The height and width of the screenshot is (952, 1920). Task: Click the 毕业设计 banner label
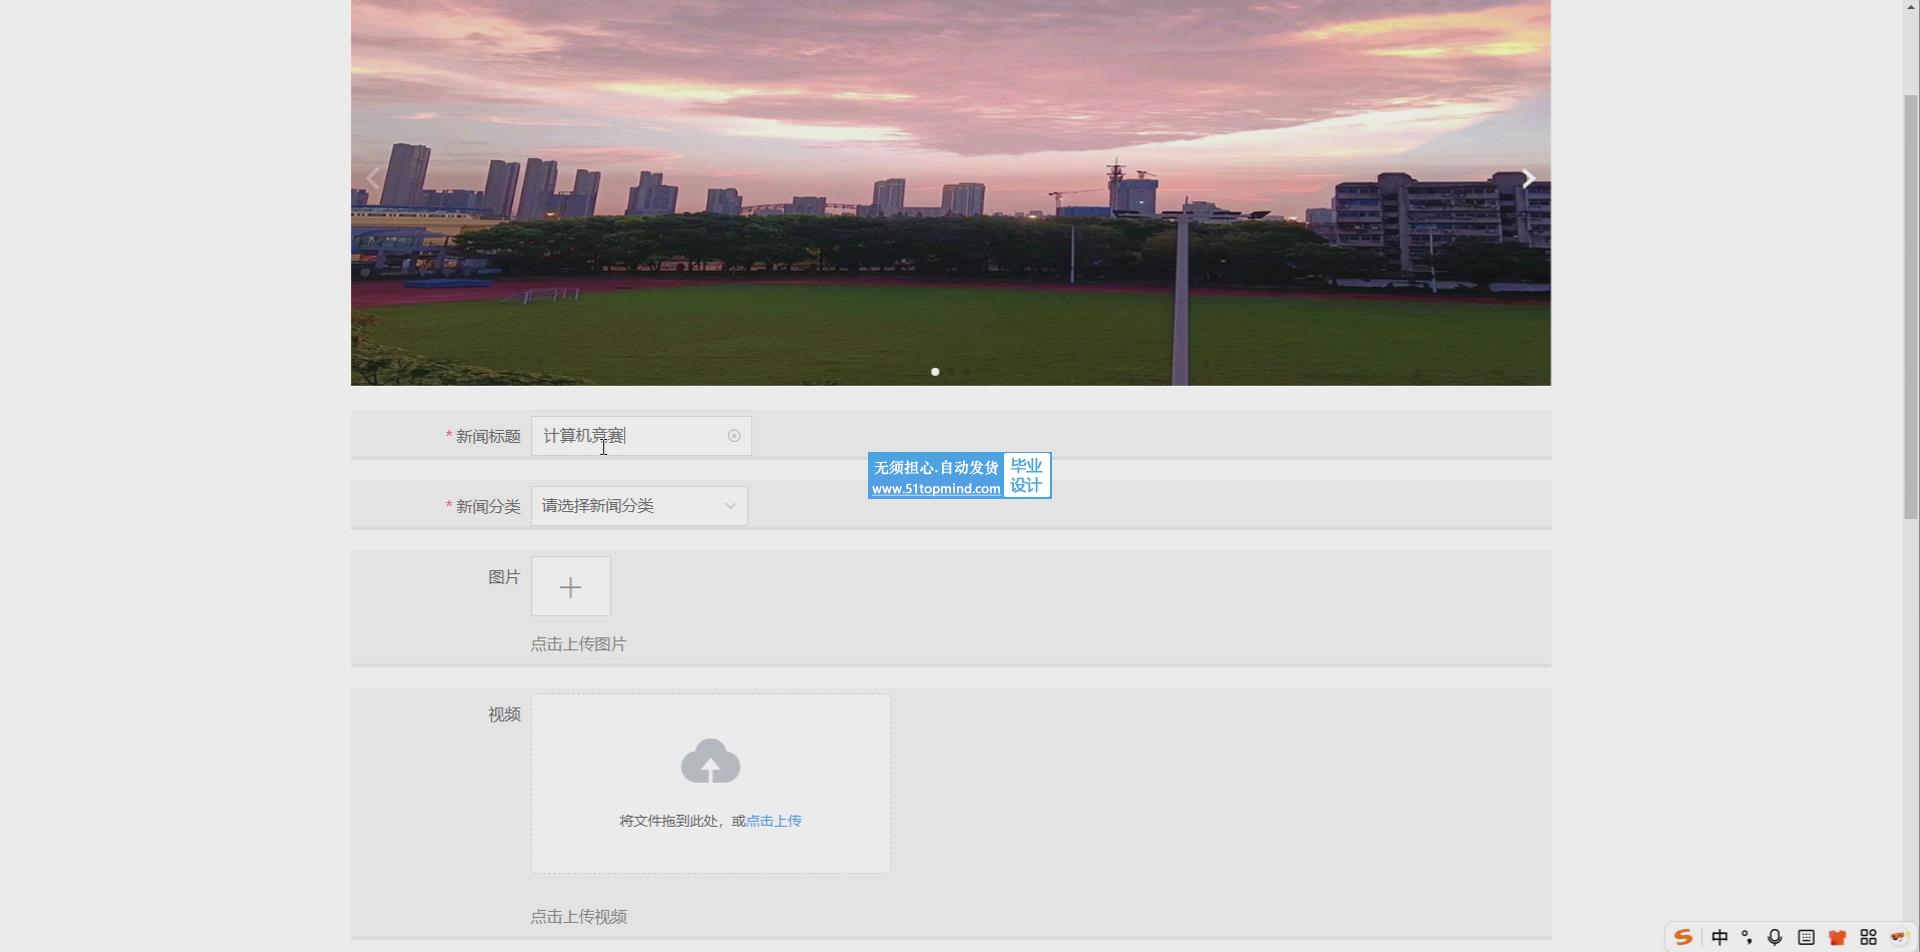tap(1026, 475)
